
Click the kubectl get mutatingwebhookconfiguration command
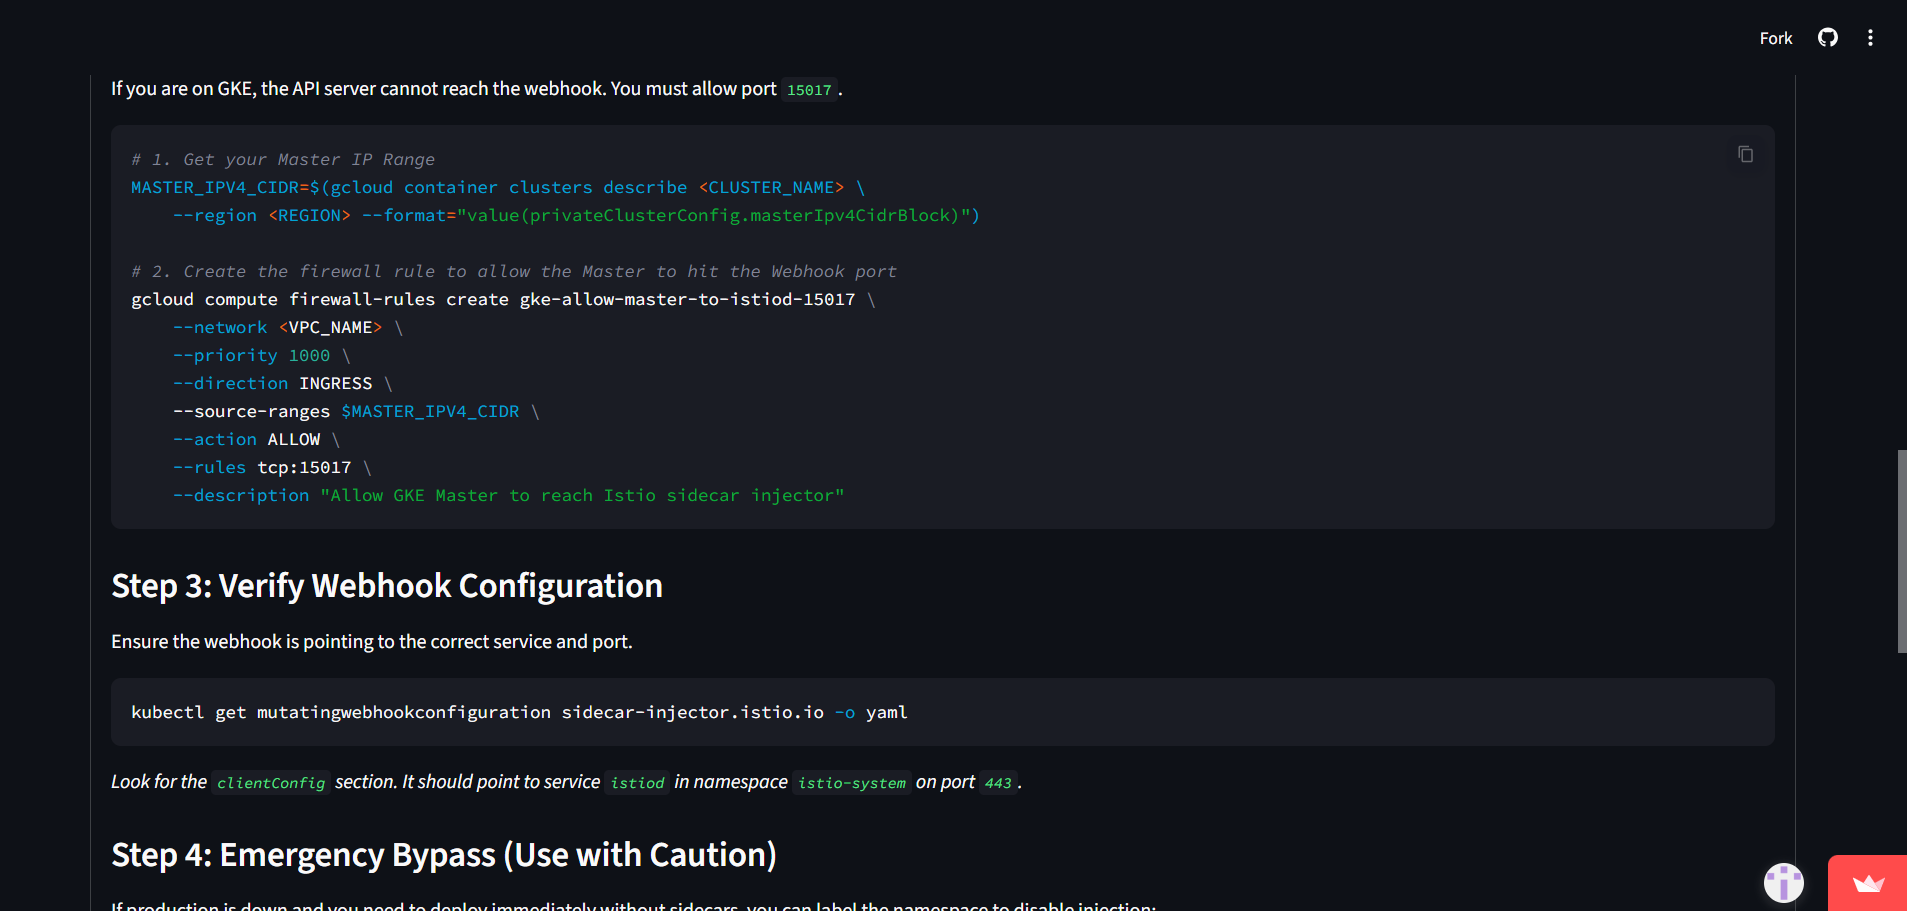(519, 712)
